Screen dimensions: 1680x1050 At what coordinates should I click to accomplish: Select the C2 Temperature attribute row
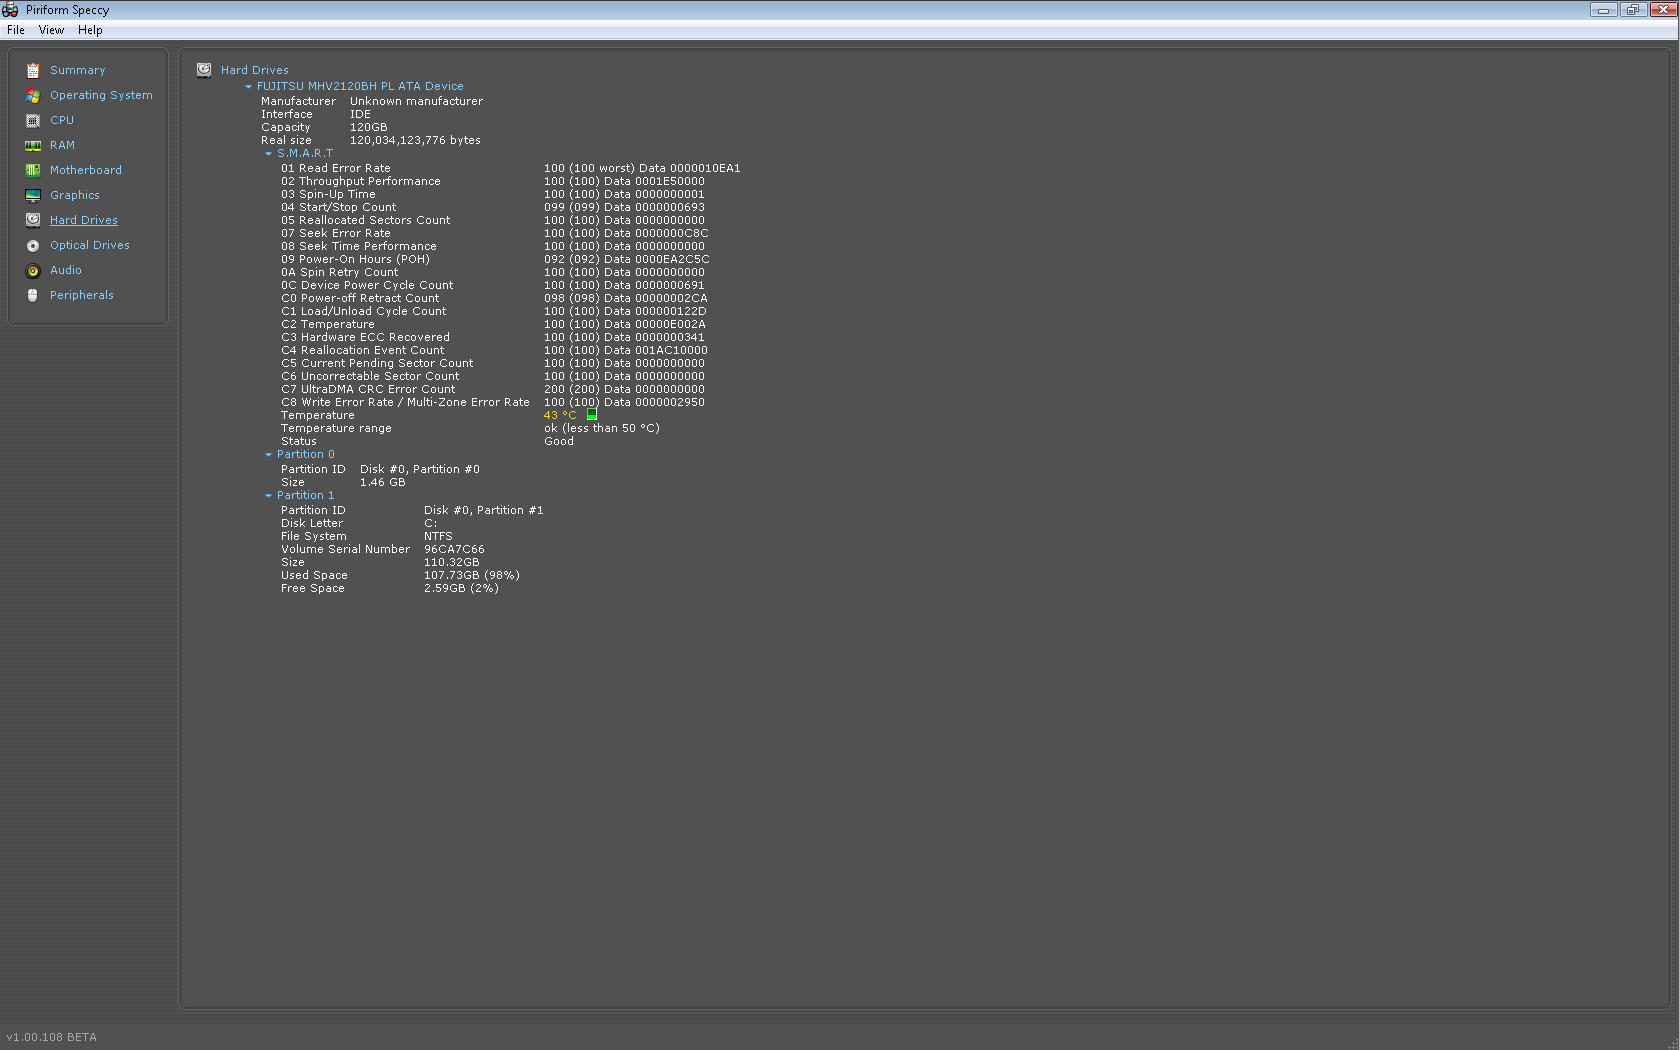click(x=493, y=324)
